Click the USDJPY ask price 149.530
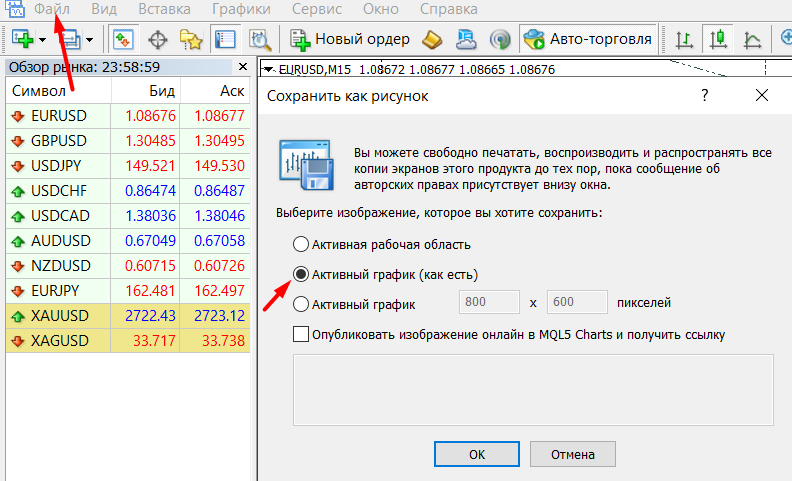Image resolution: width=792 pixels, height=481 pixels. click(219, 166)
